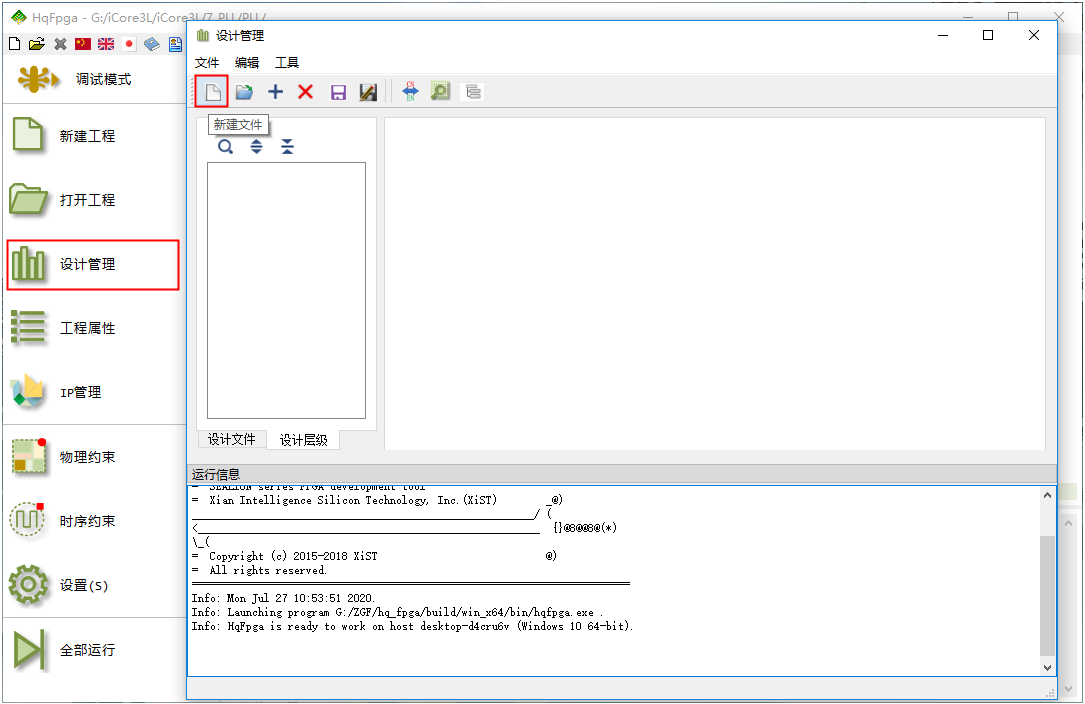This screenshot has height=704, width=1085.
Task: Click the open file folder icon in 设计管理 toolbar
Action: click(x=244, y=92)
